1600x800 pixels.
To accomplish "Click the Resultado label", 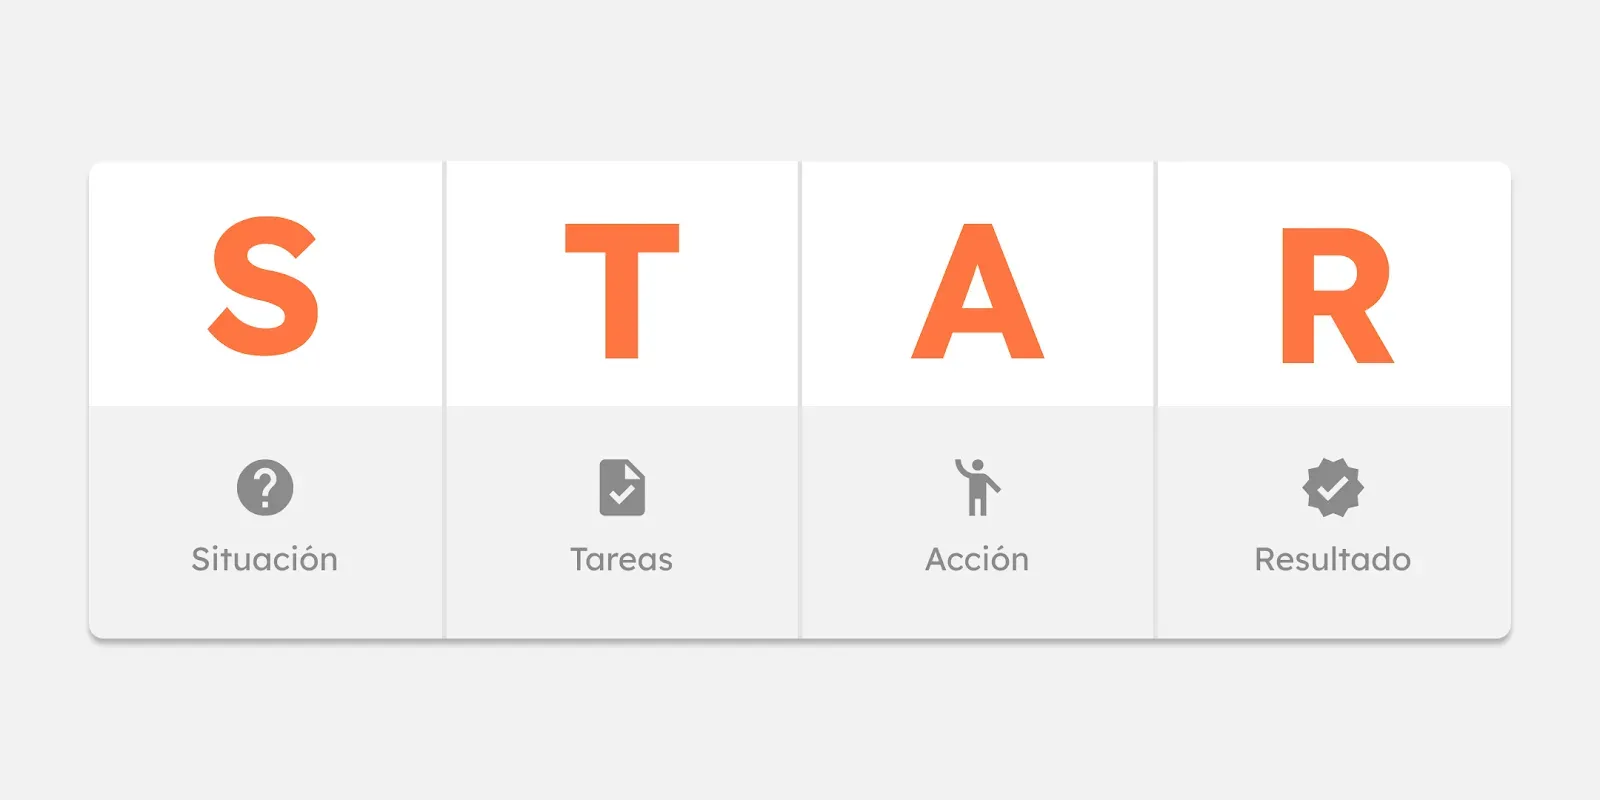I will (x=1333, y=559).
